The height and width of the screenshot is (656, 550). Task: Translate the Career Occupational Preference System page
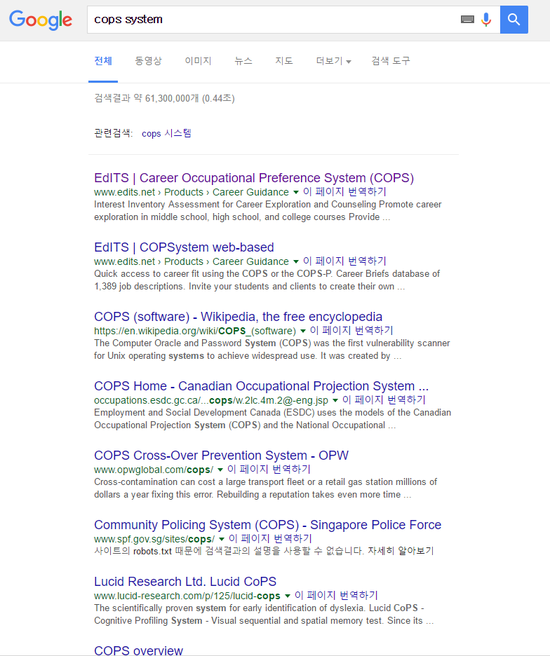(x=345, y=192)
